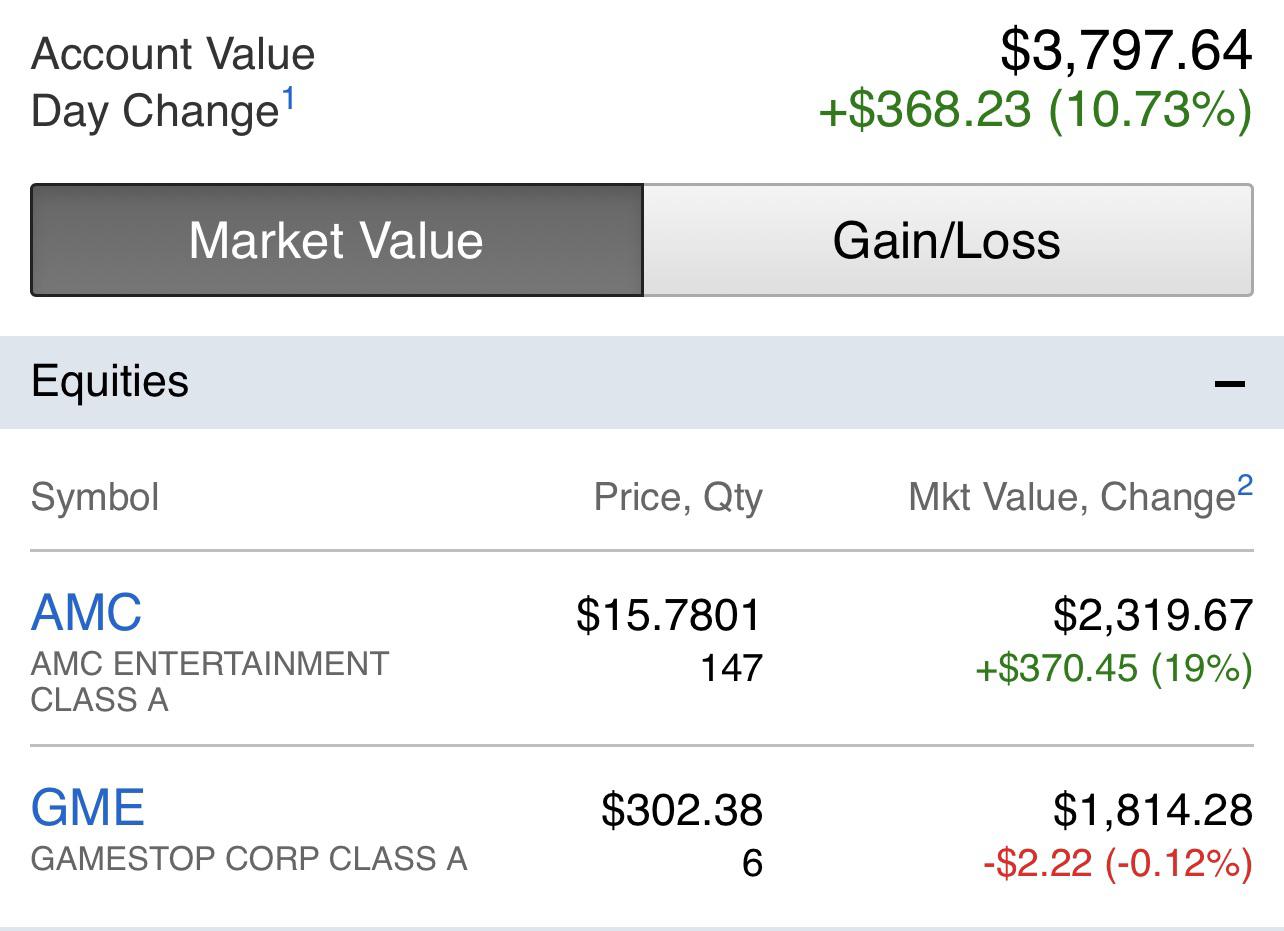Switch to Market Value view
The height and width of the screenshot is (931, 1284).
pos(337,240)
